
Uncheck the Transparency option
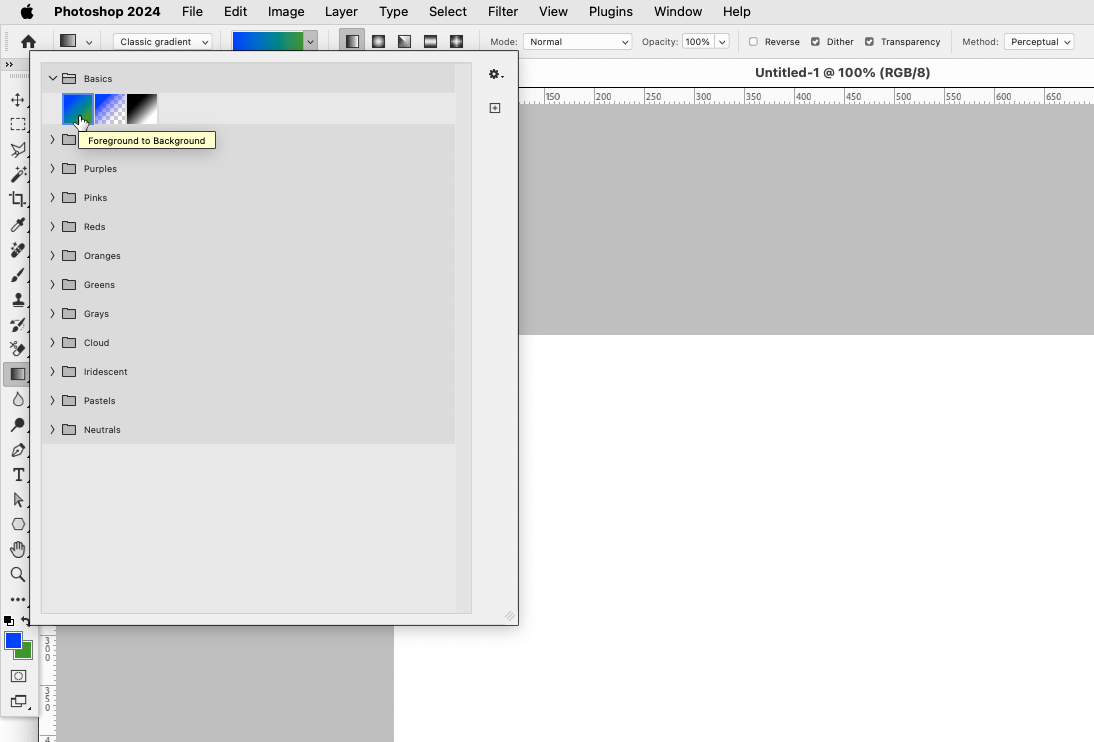tap(869, 41)
